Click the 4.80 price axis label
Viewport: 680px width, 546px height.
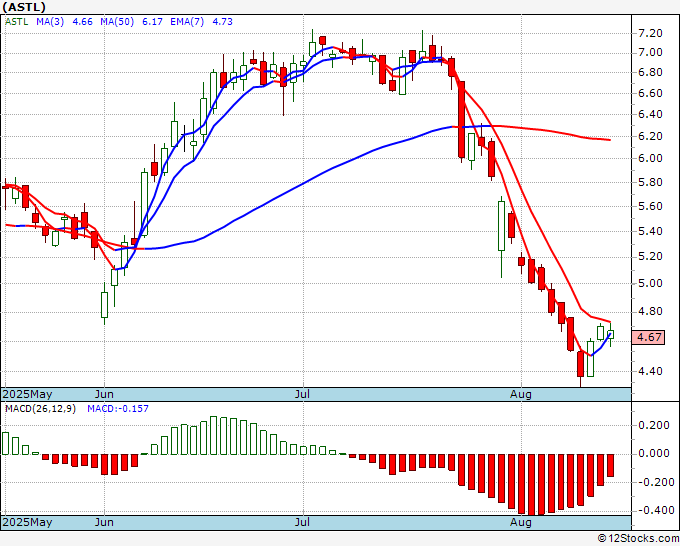[x=651, y=311]
